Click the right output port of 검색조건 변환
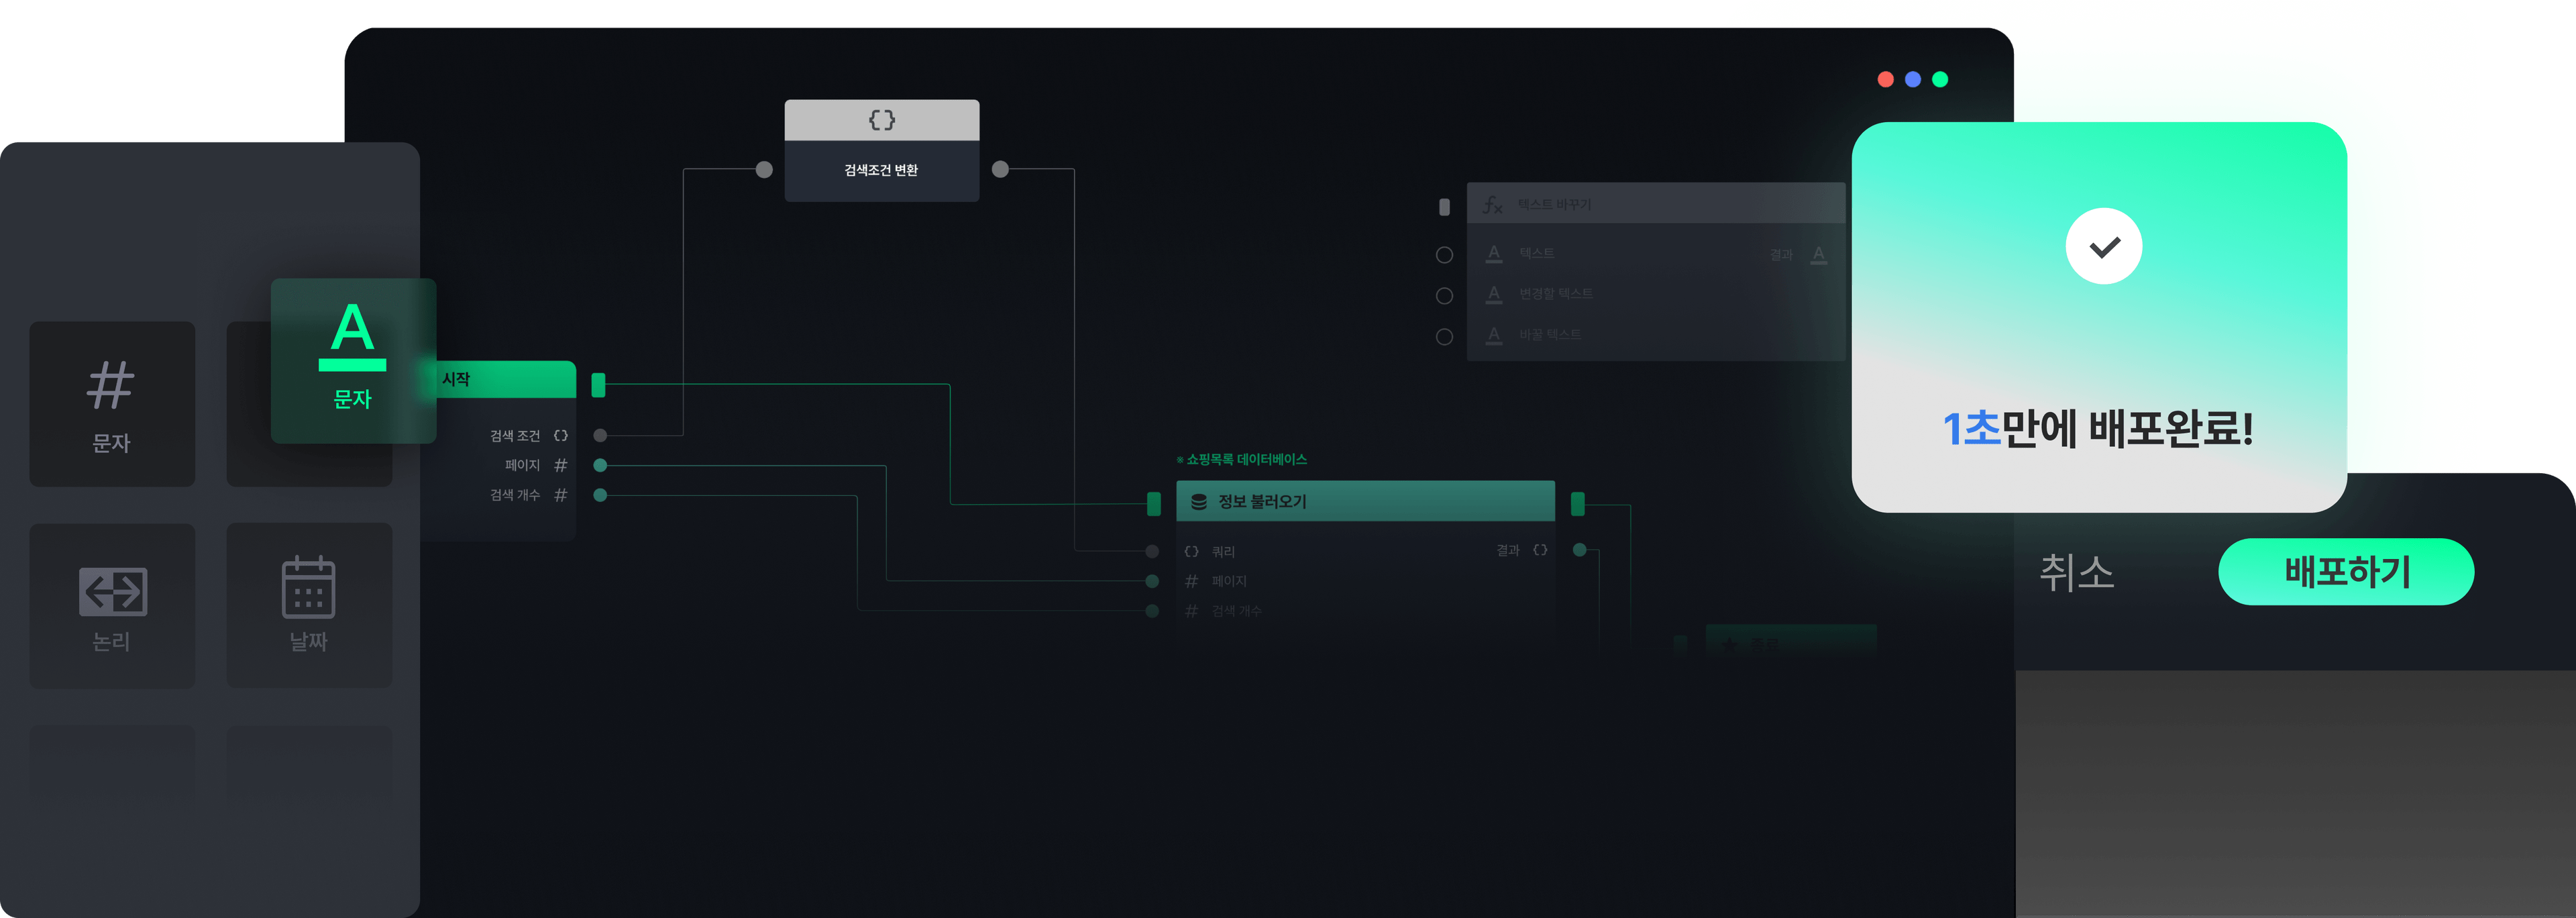Screen dimensions: 2576x918 (1000, 169)
